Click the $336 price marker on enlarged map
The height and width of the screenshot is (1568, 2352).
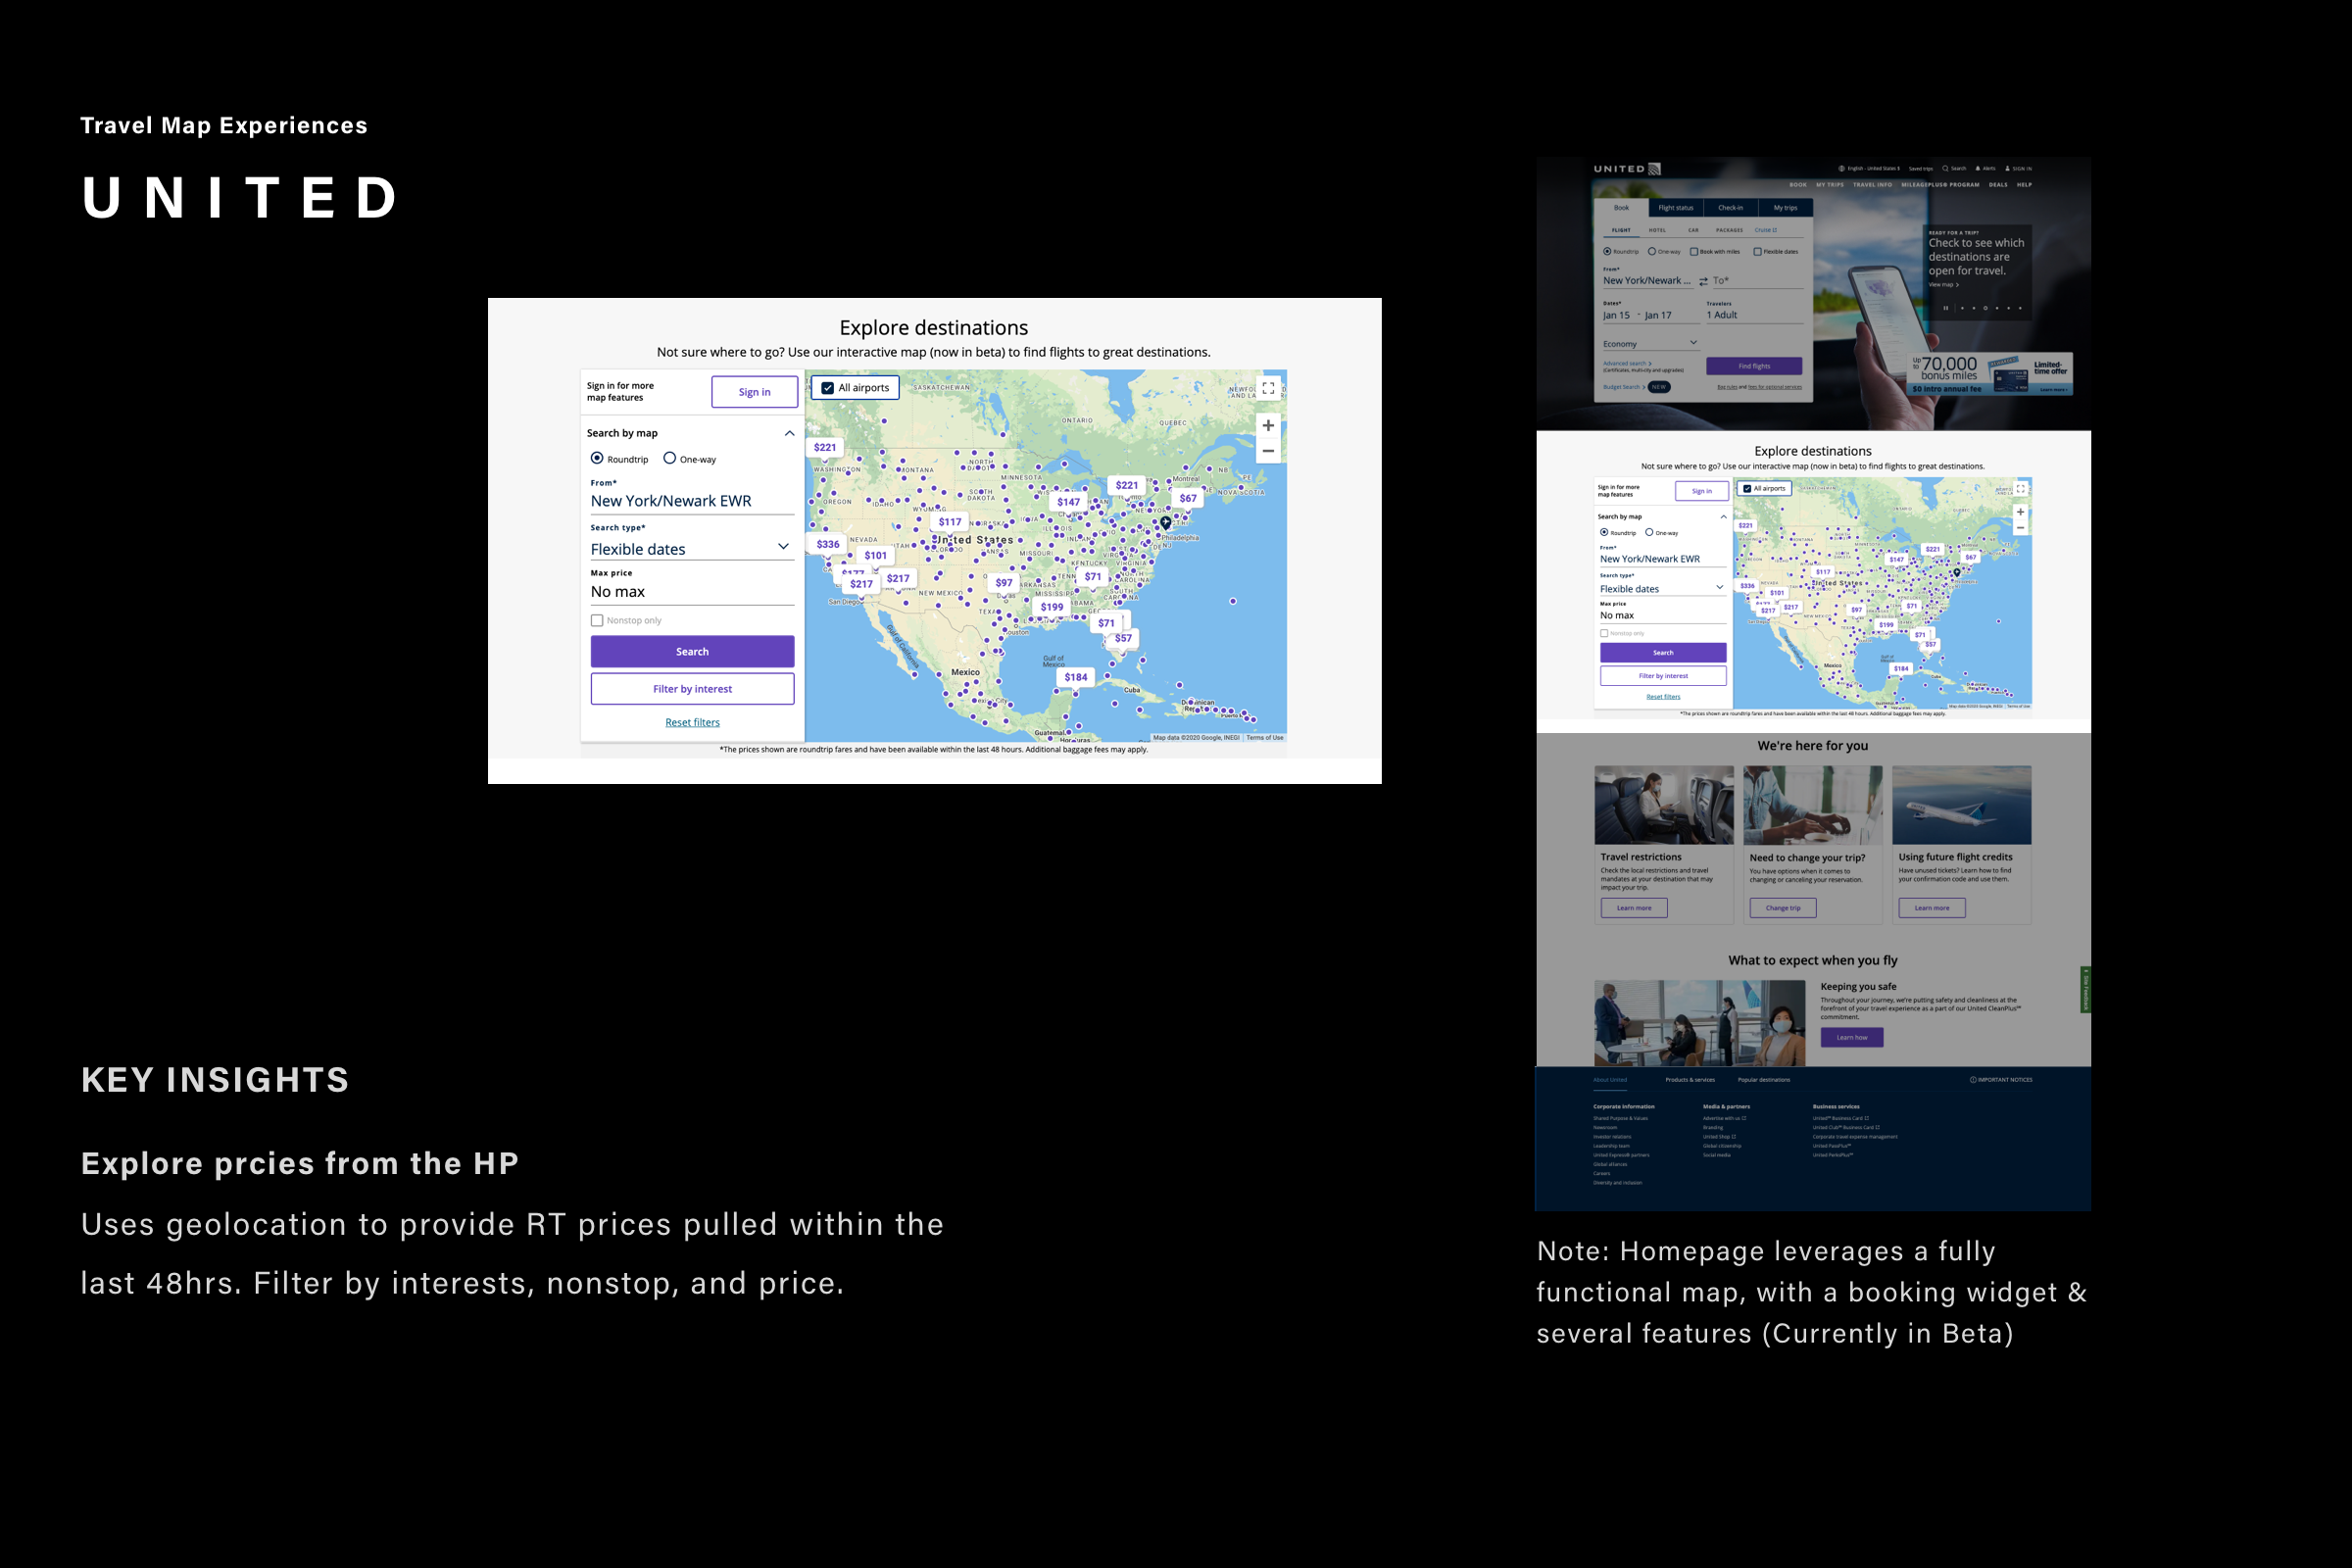coord(828,544)
